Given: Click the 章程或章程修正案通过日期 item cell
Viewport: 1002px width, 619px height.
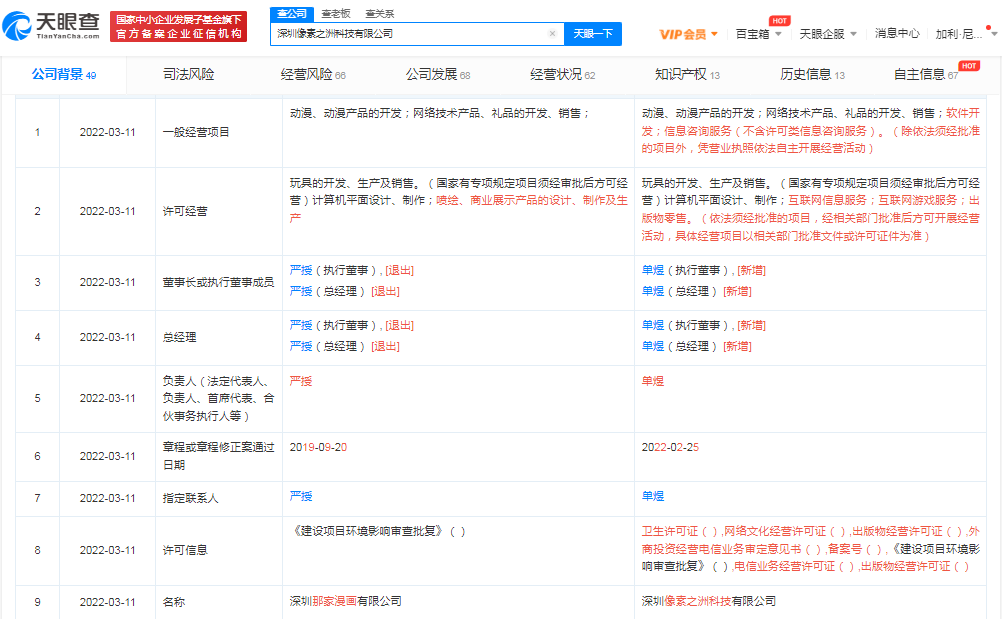Looking at the screenshot, I should (219, 456).
